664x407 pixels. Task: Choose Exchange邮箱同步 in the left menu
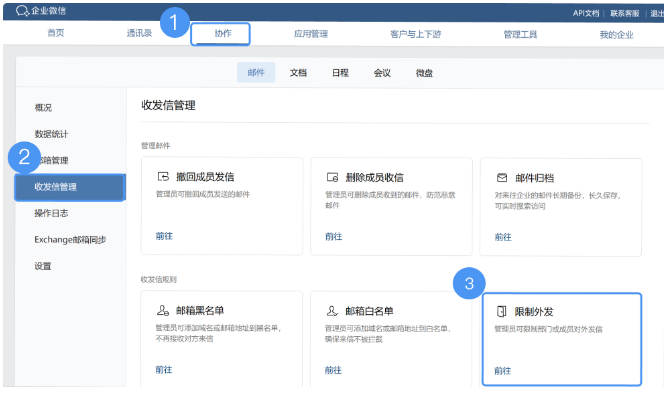click(69, 240)
